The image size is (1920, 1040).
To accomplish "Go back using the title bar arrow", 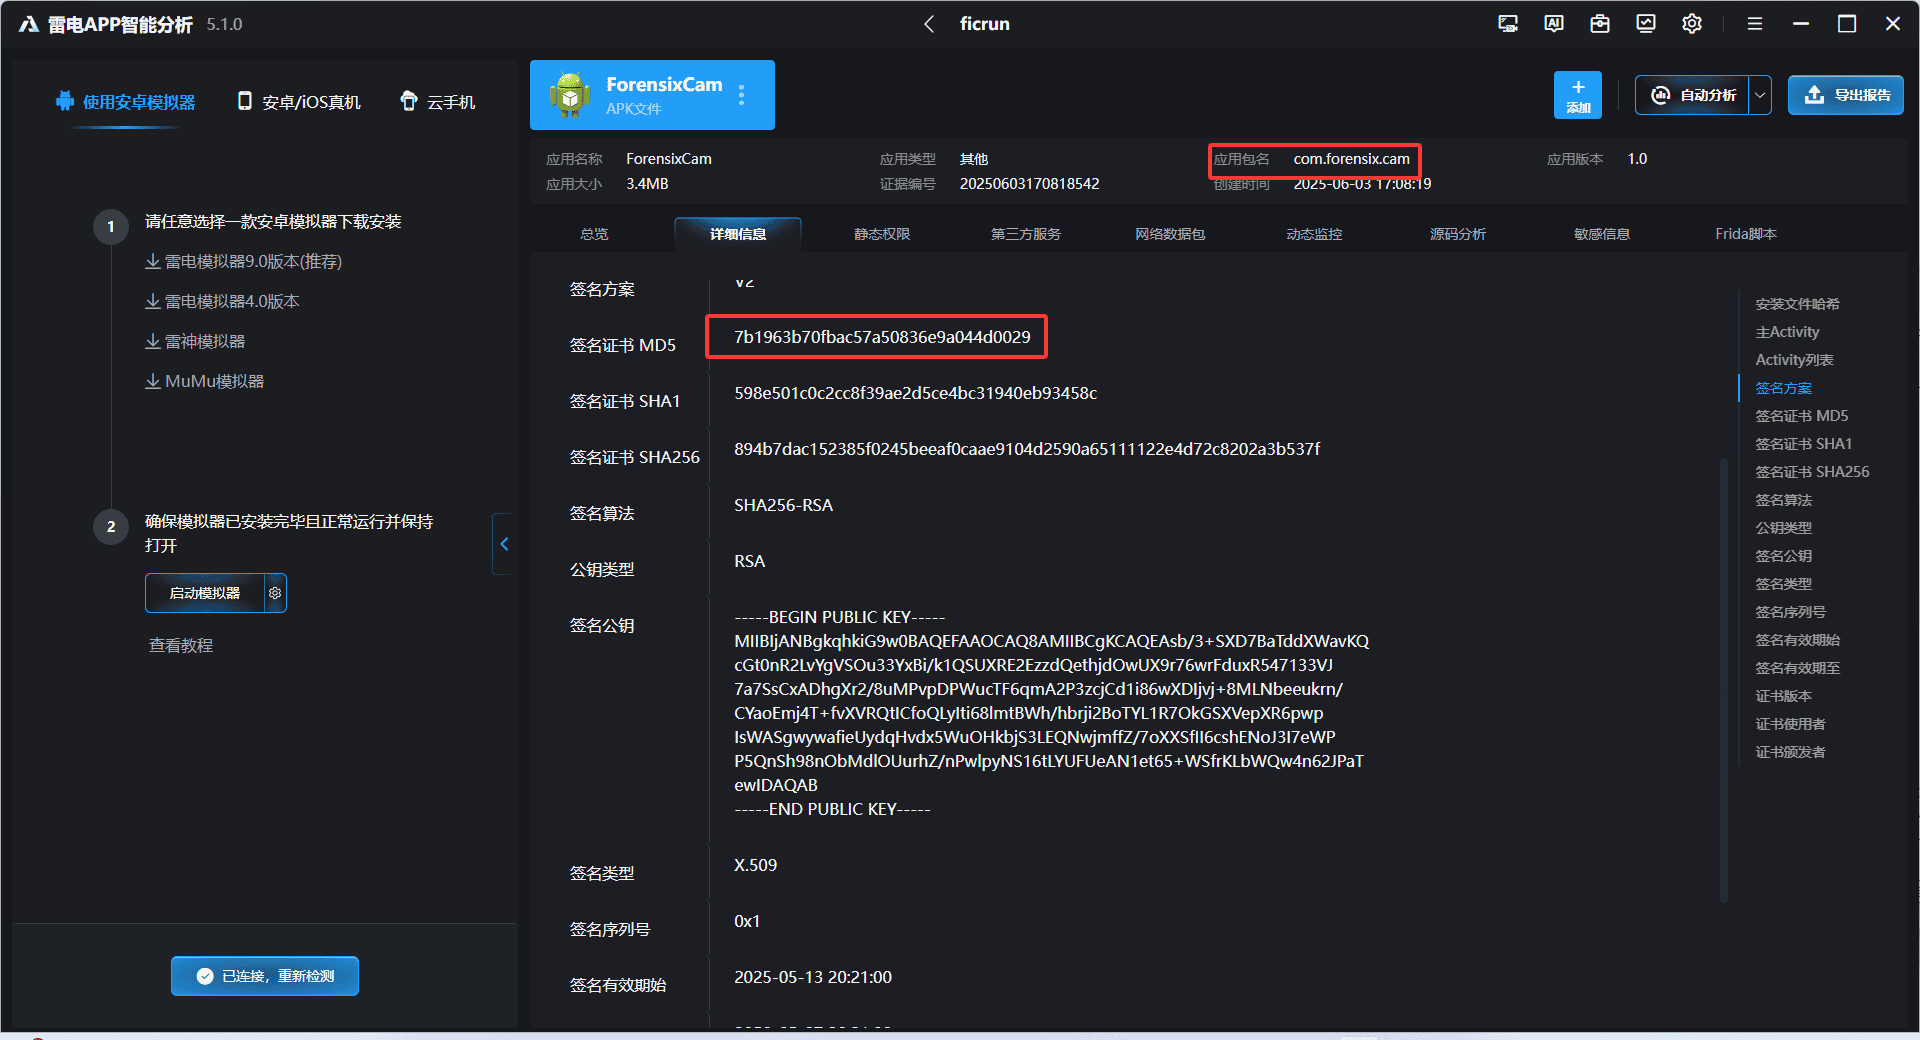I will 929,24.
